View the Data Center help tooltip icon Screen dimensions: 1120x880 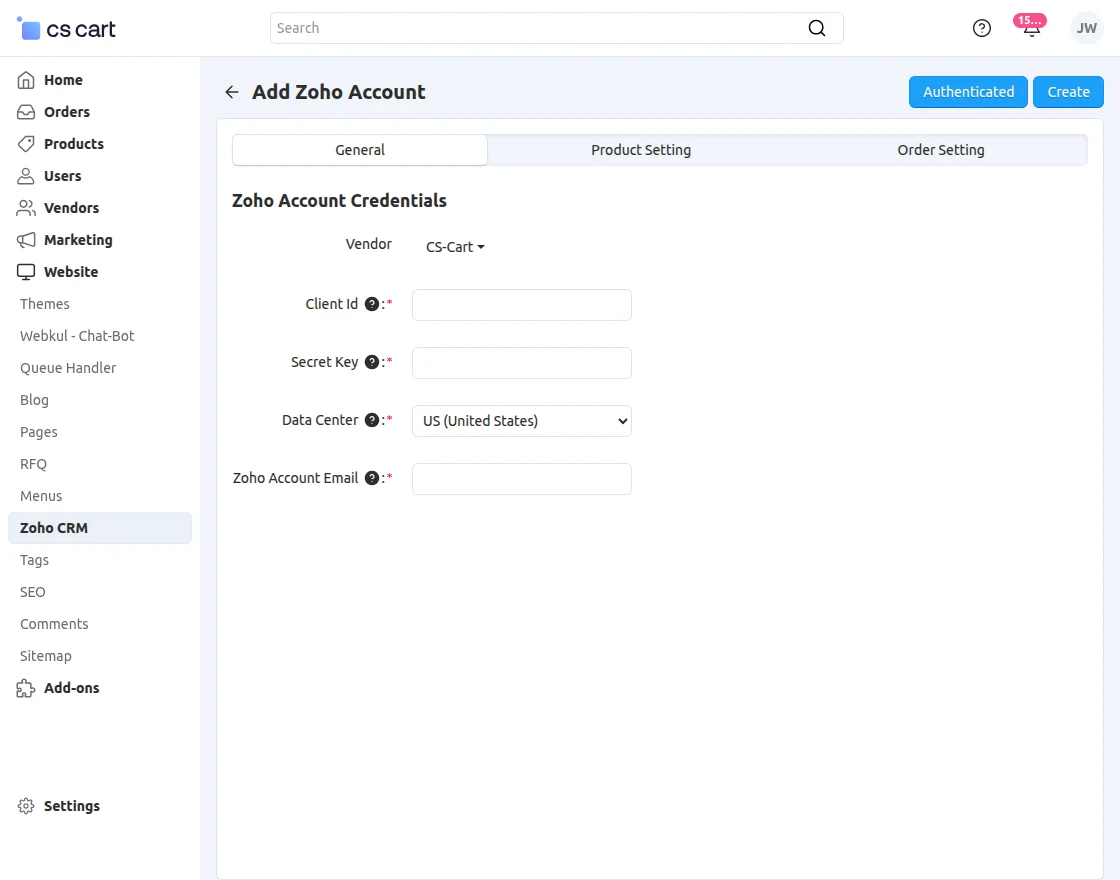(x=372, y=420)
